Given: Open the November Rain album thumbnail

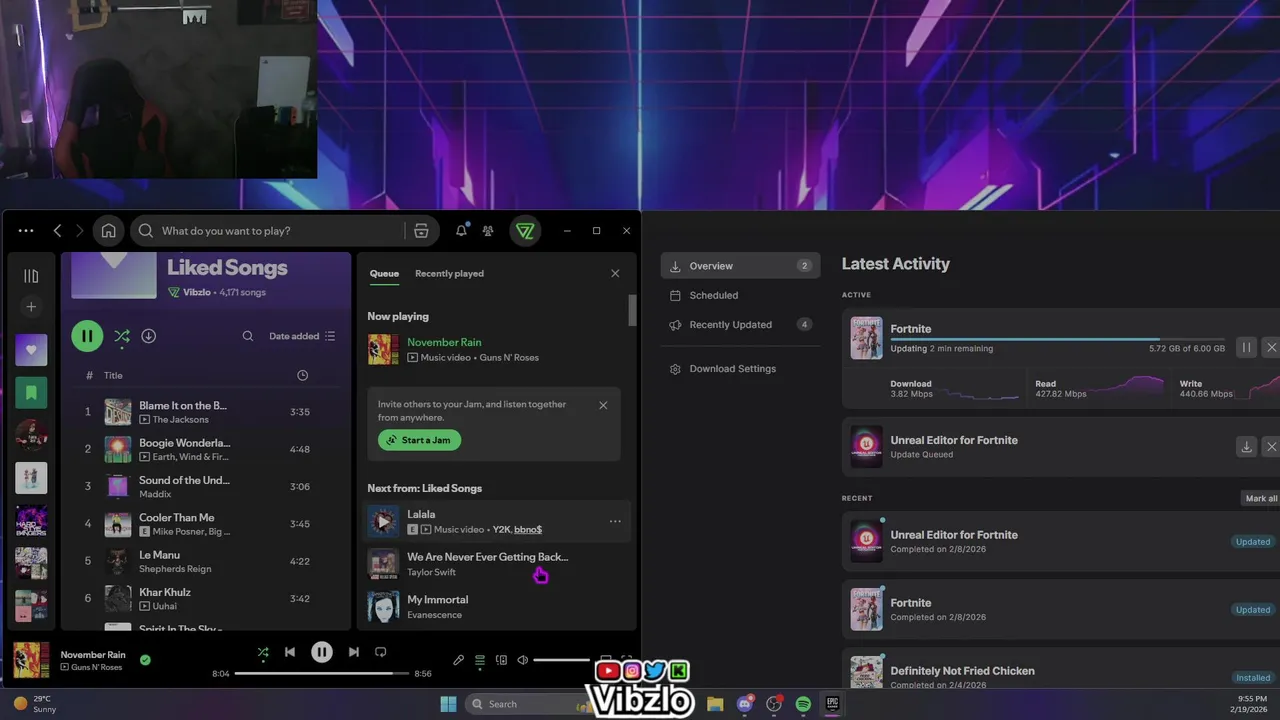Looking at the screenshot, I should [x=30, y=660].
